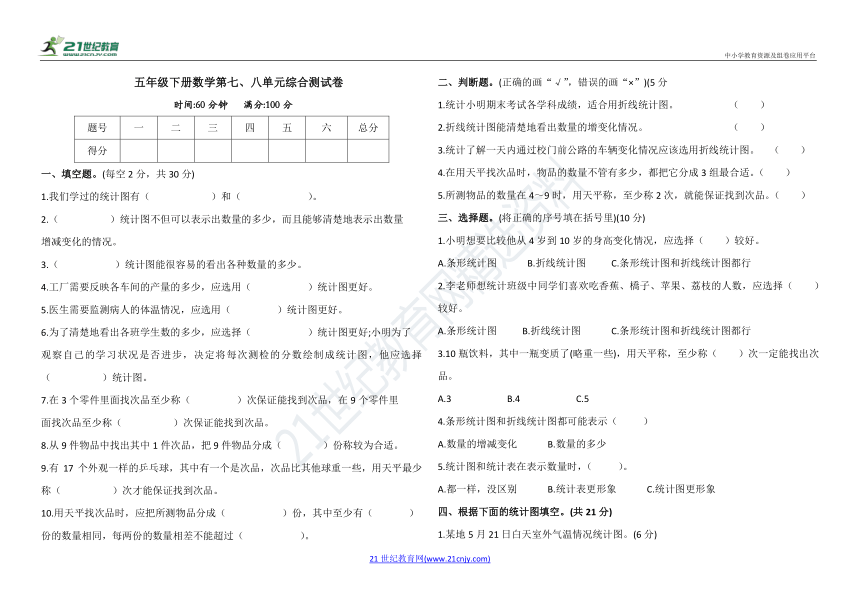Click the line 份的数量相同，每两份的数量相差不能超过
This screenshot has width=861, height=608.
point(176,536)
